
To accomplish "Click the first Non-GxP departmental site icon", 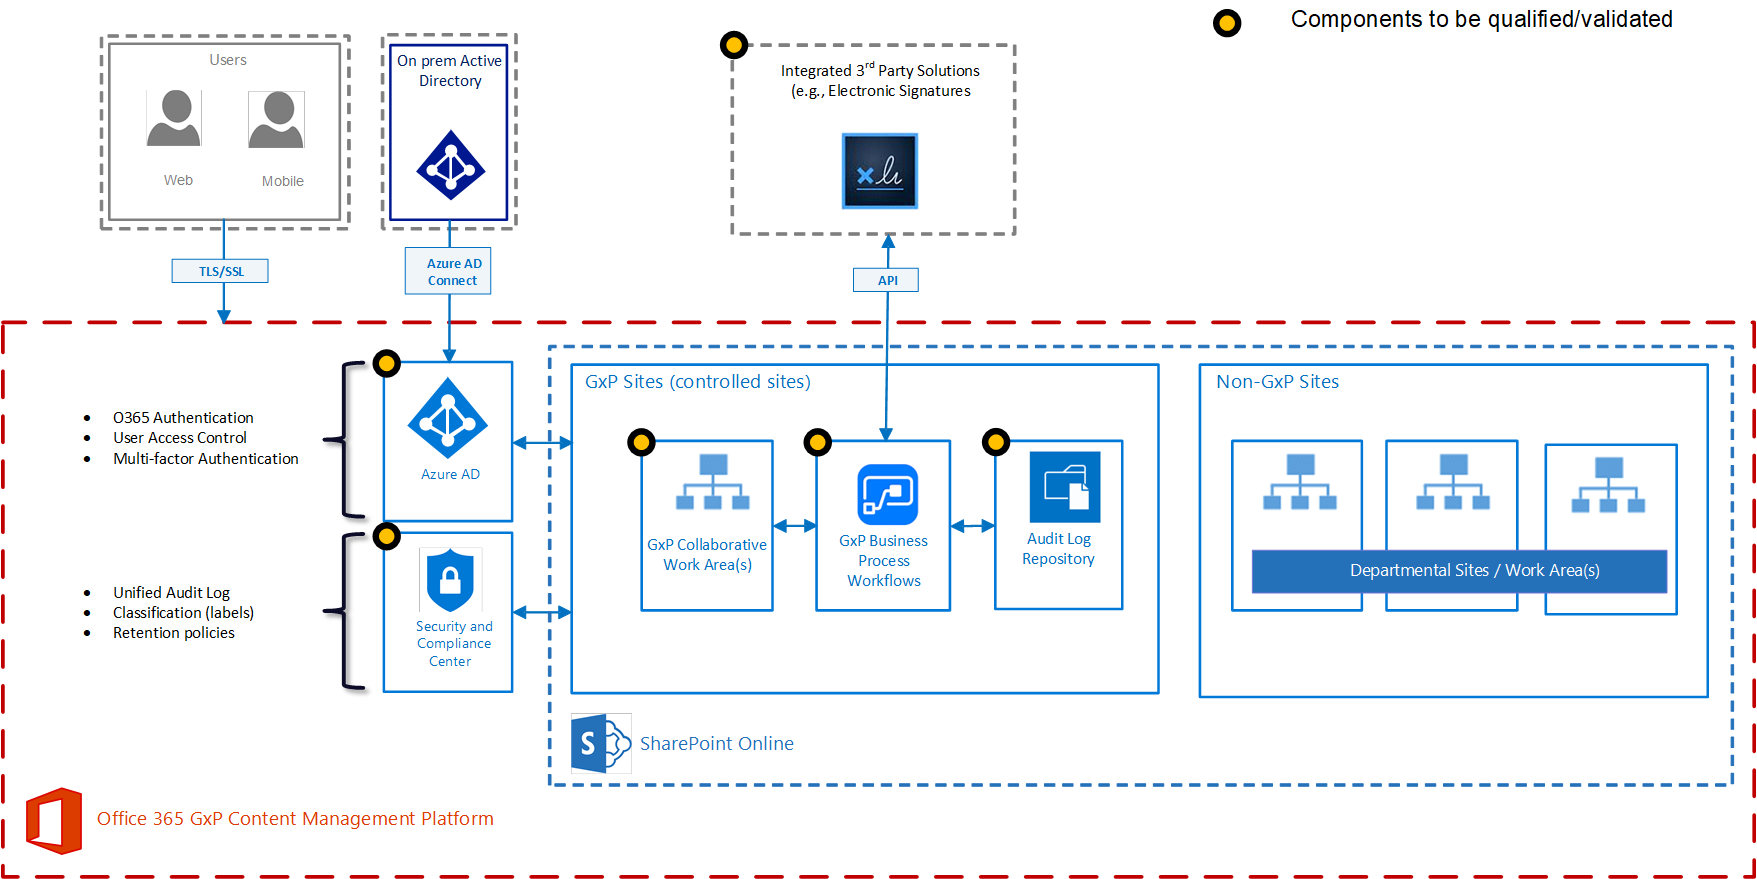I will (x=1300, y=482).
